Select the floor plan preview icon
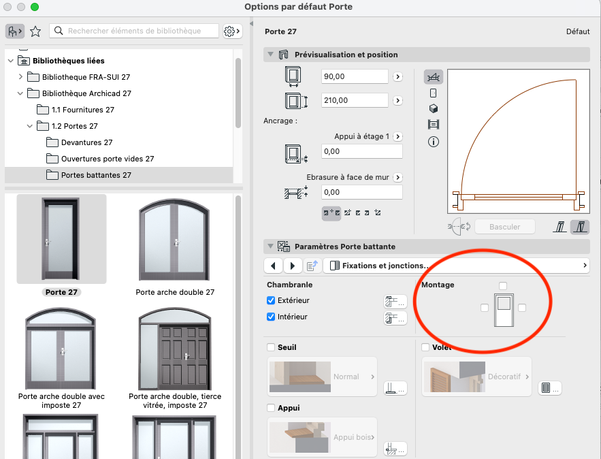The width and height of the screenshot is (601, 459). (x=433, y=77)
